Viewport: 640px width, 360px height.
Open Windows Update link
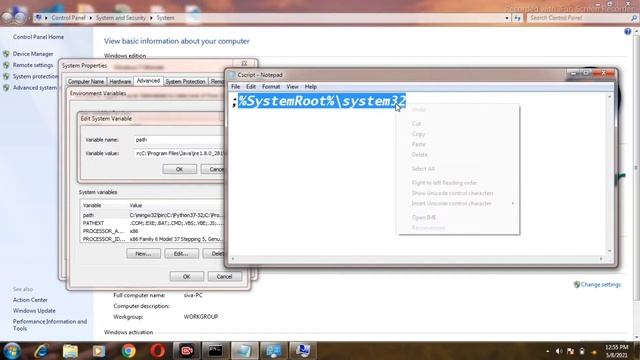(x=34, y=311)
